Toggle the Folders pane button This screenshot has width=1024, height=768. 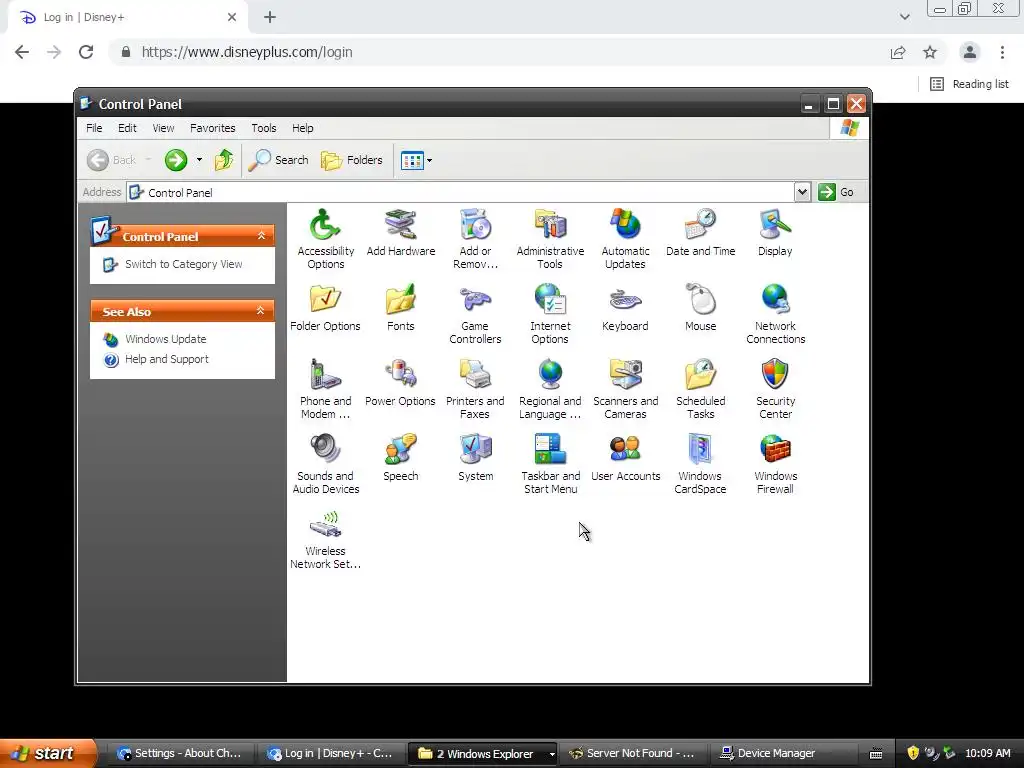[x=351, y=160]
